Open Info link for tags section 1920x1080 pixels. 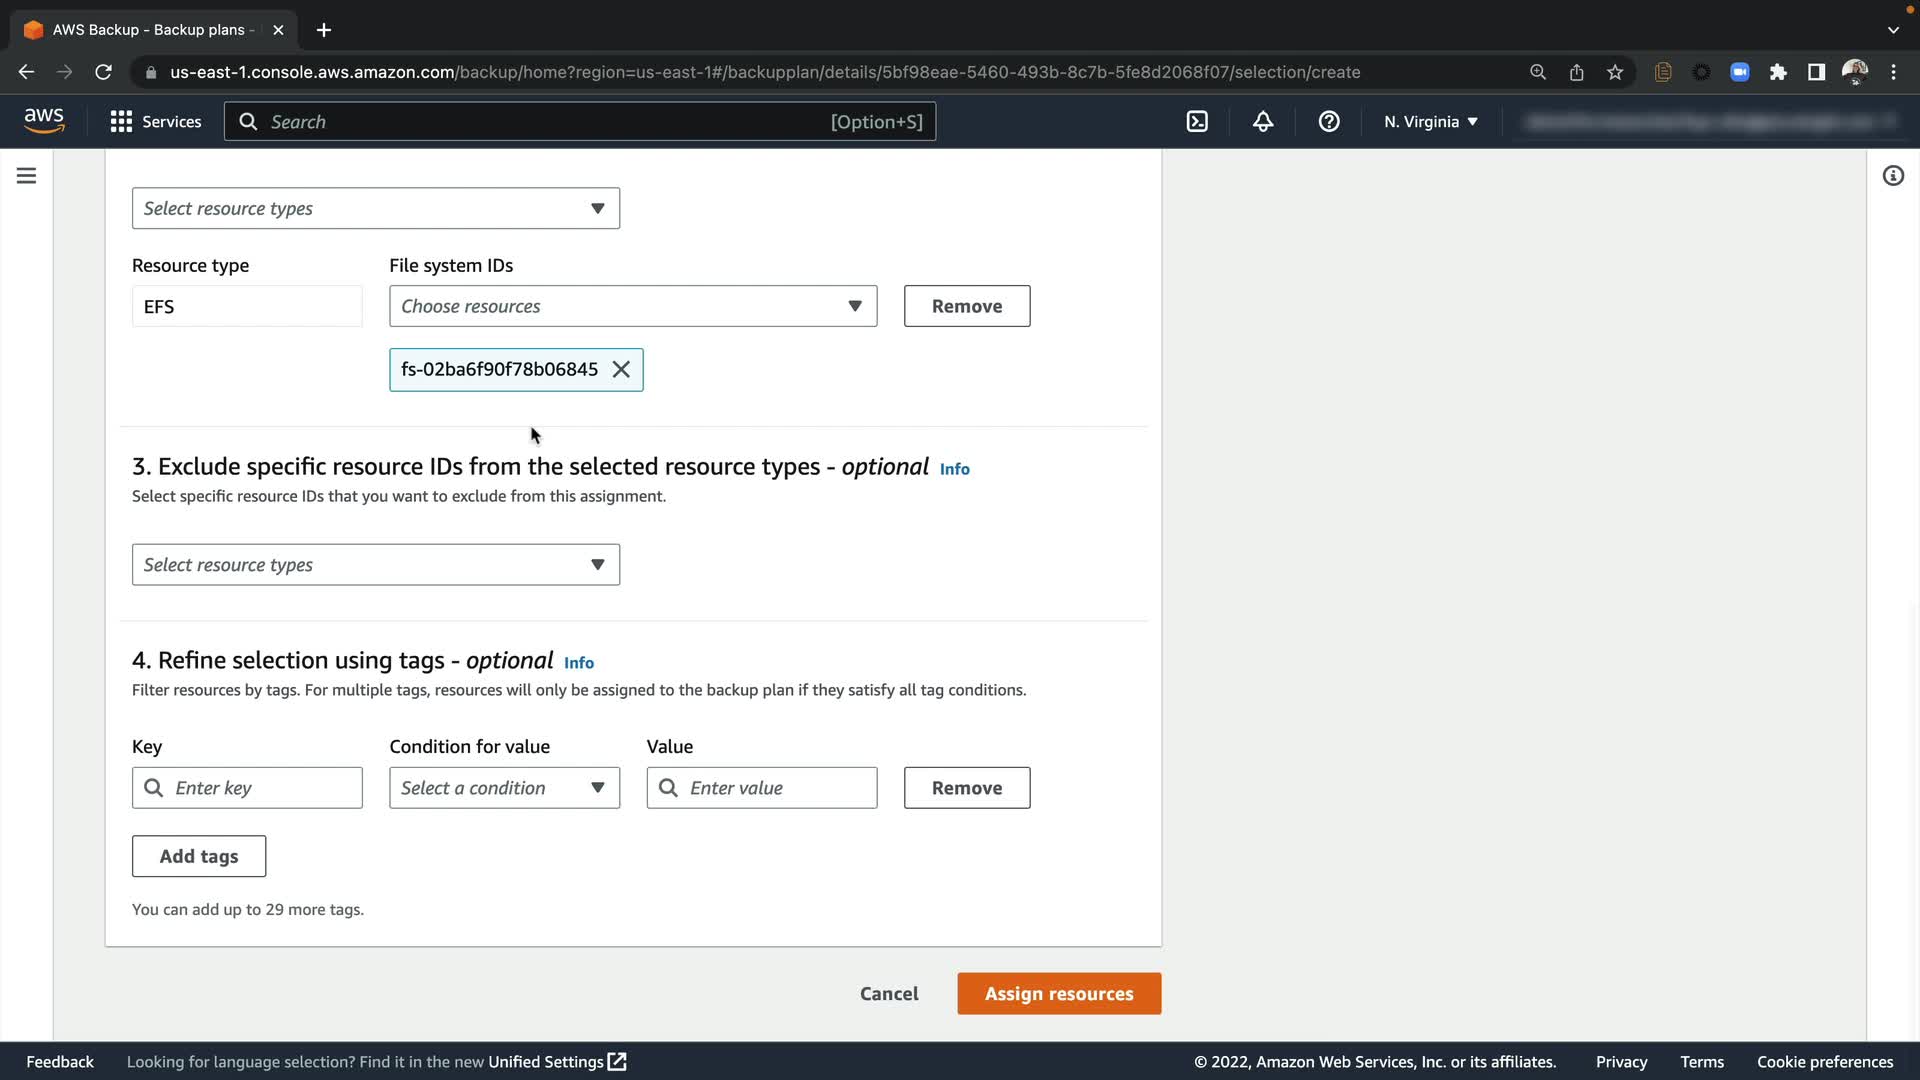point(578,663)
